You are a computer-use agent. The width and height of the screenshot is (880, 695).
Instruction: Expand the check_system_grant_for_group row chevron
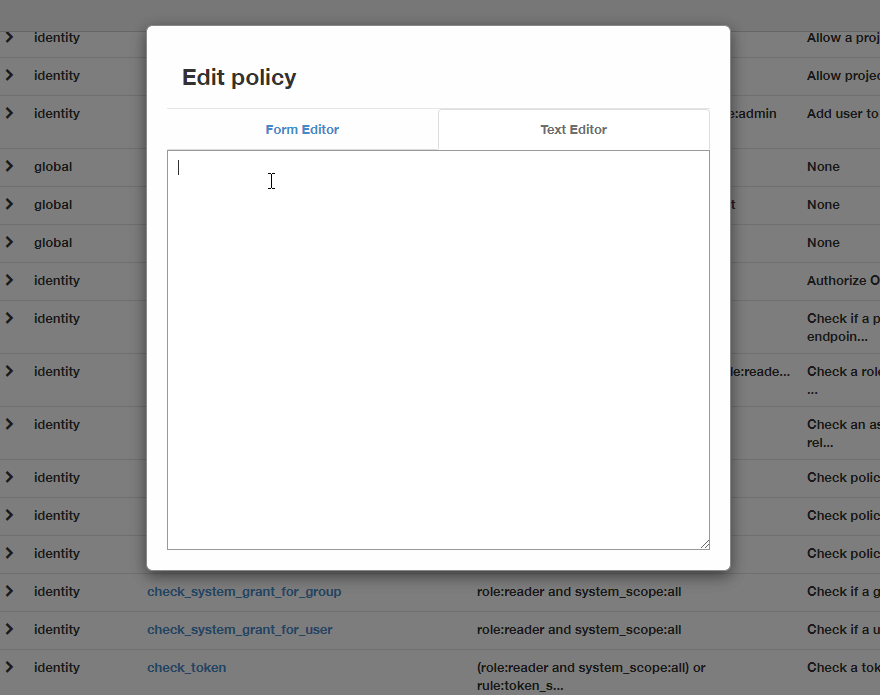[9, 591]
